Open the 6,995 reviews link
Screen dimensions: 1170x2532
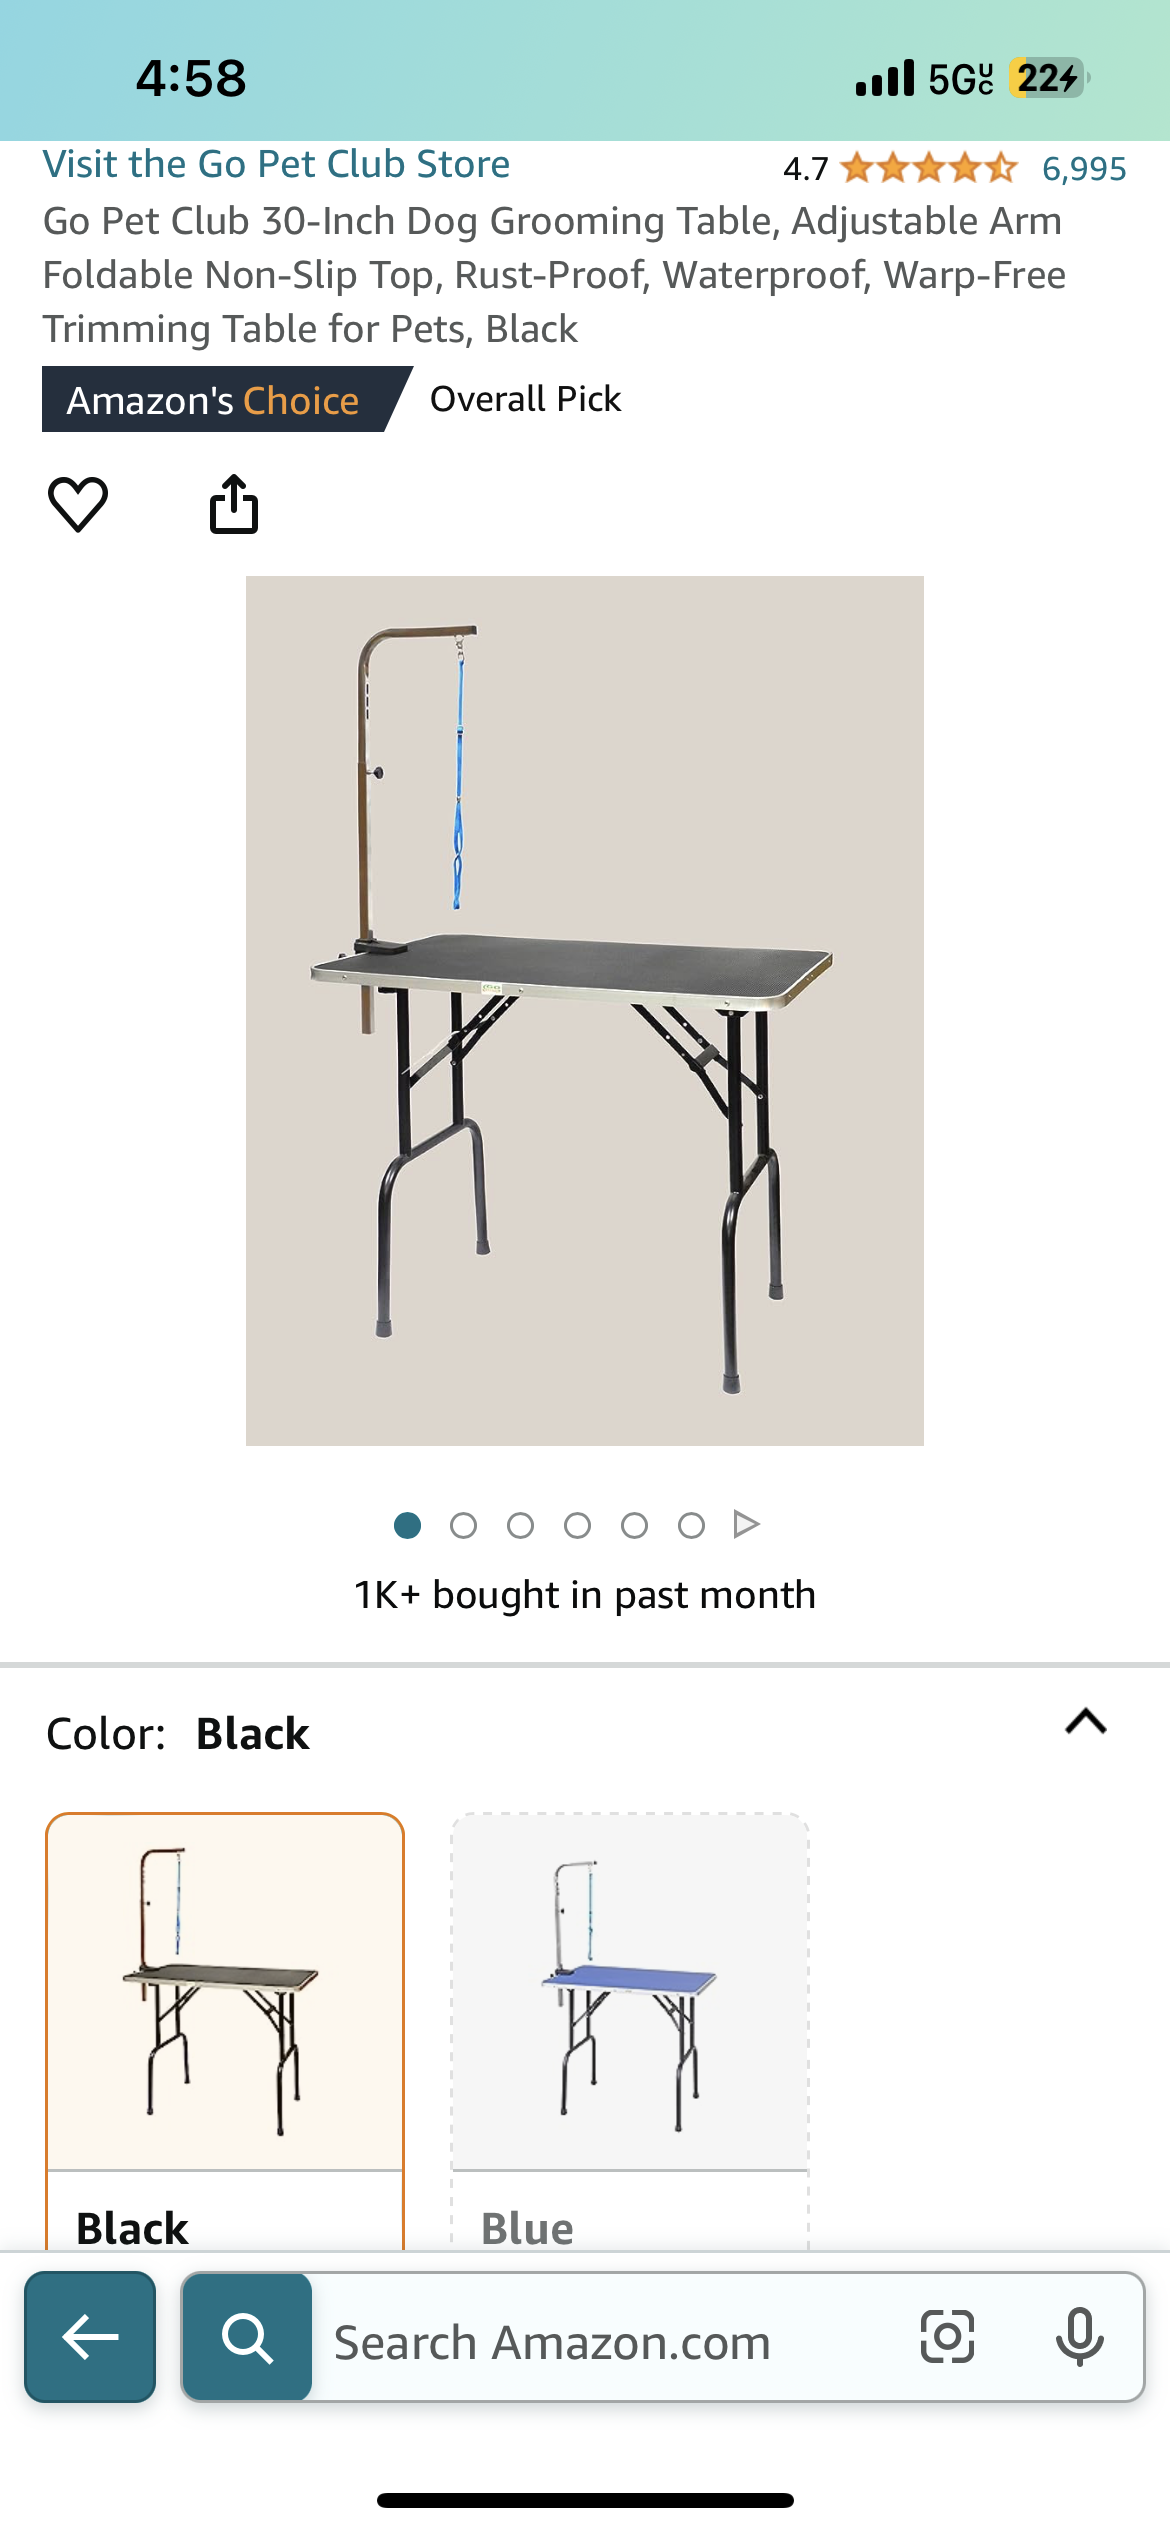1084,169
